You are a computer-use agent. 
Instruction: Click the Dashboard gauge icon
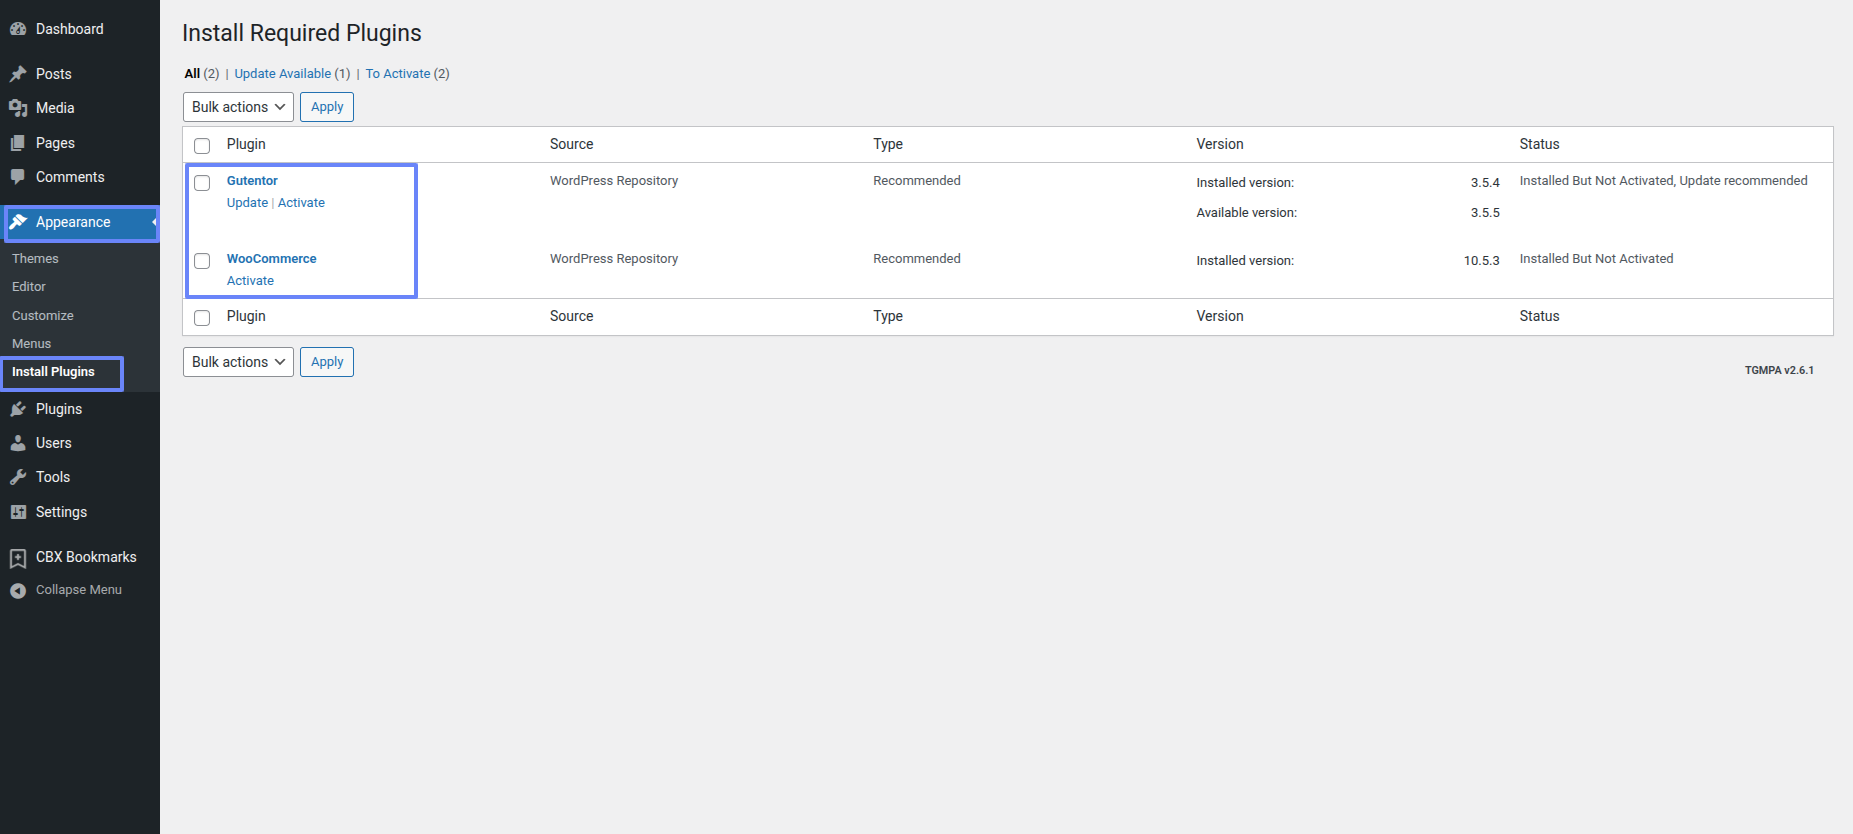18,29
